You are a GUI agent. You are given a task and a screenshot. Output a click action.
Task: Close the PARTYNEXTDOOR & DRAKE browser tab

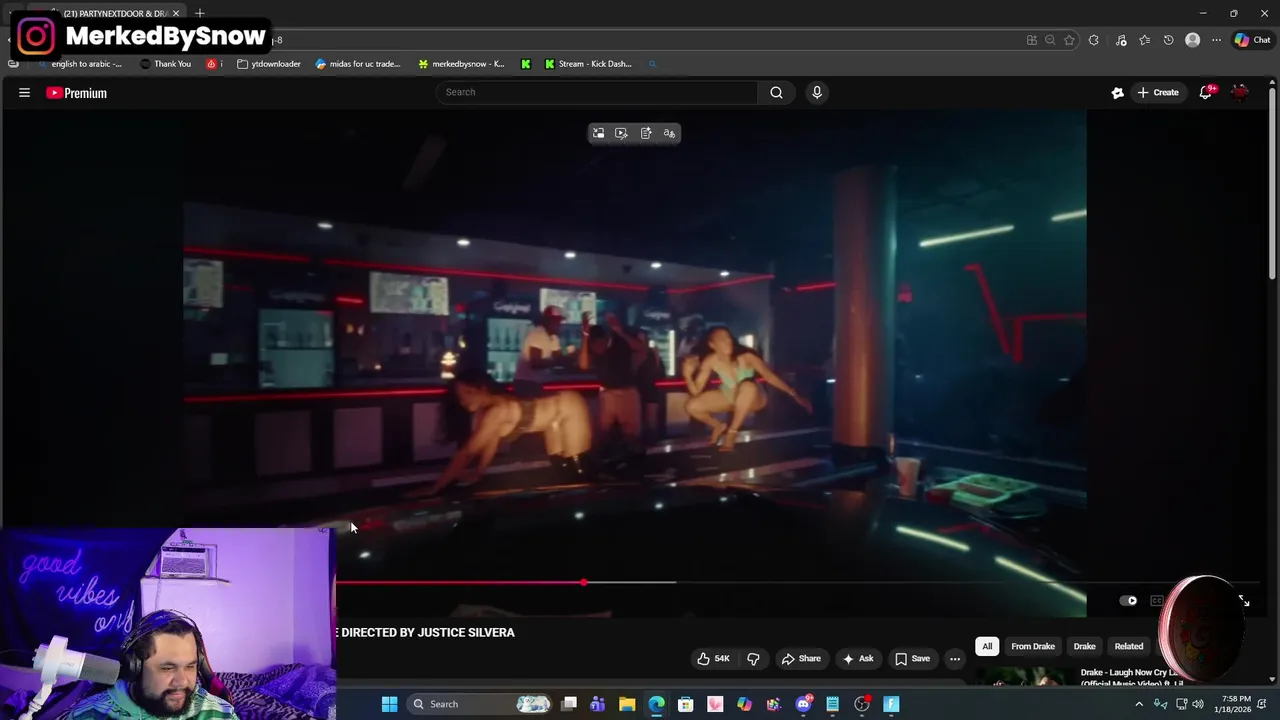pyautogui.click(x=176, y=13)
